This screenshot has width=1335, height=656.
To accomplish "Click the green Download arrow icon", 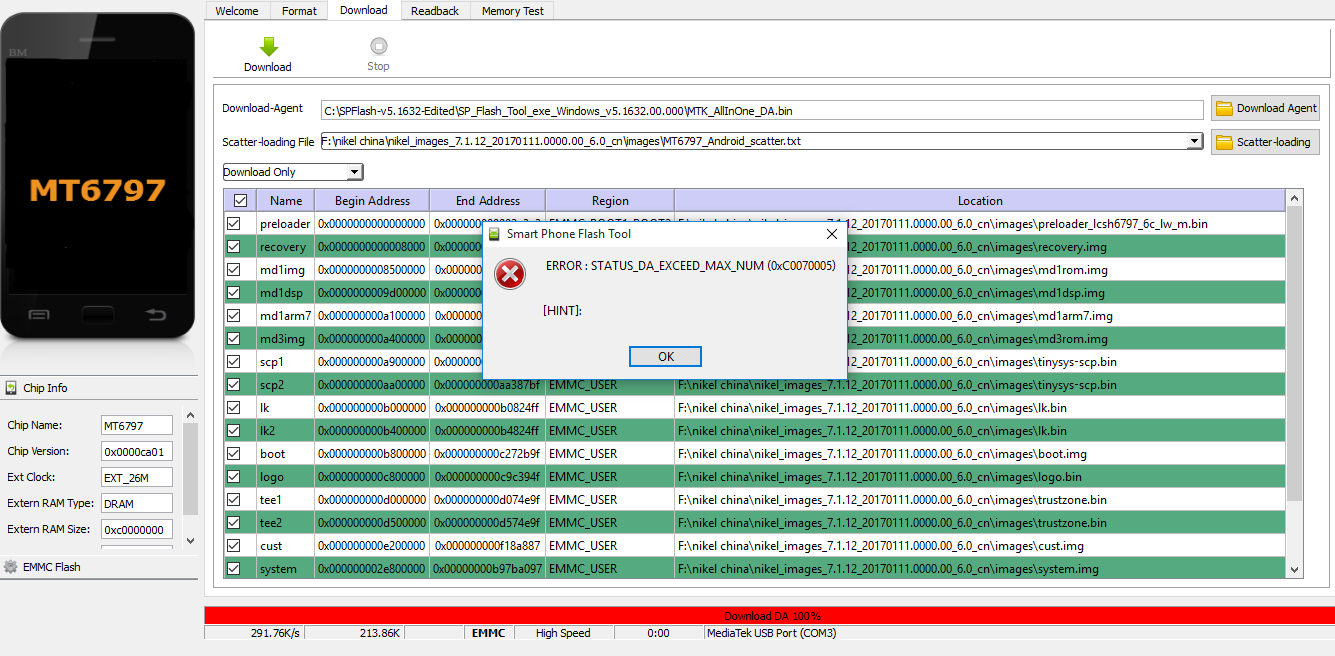I will point(268,47).
